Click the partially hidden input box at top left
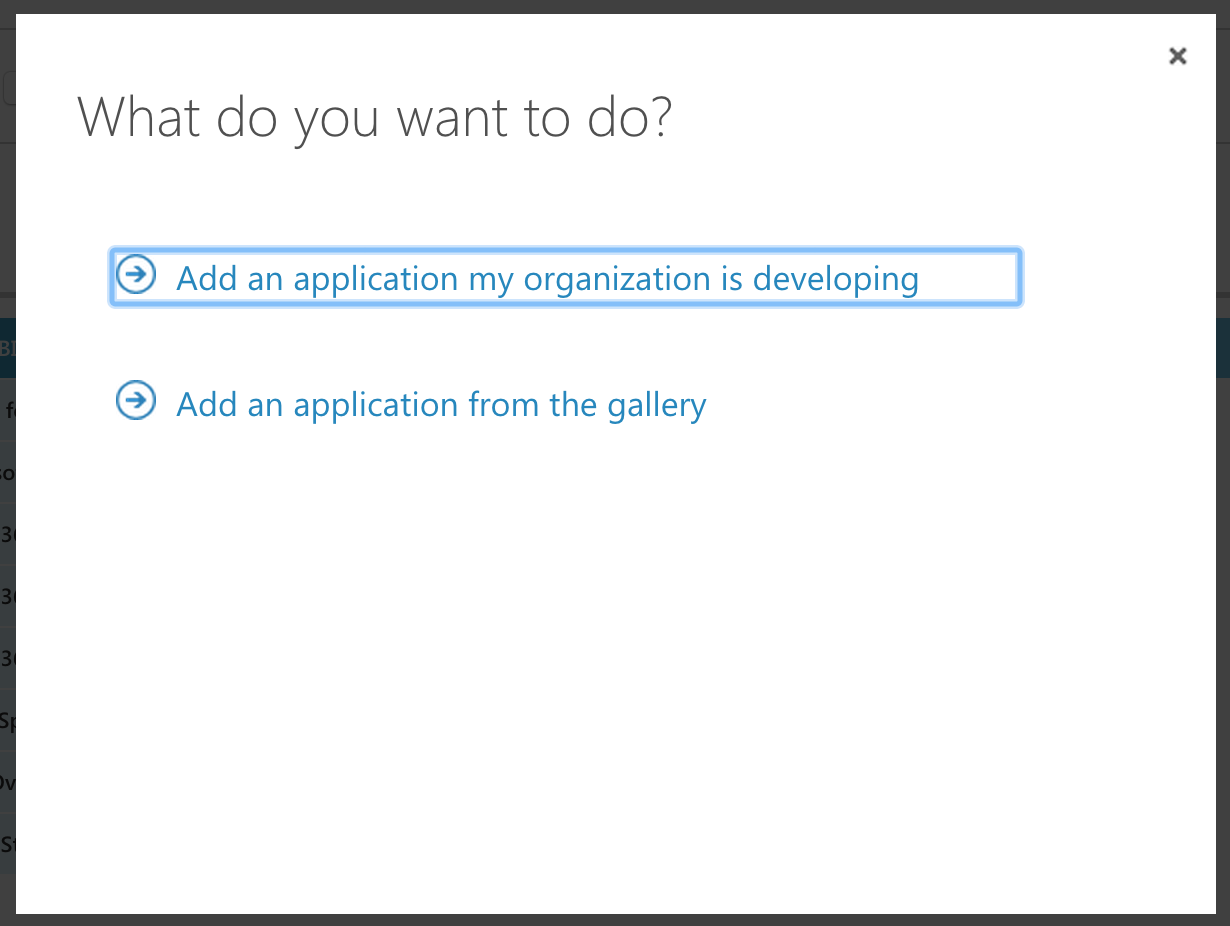The image size is (1230, 926). [8, 88]
